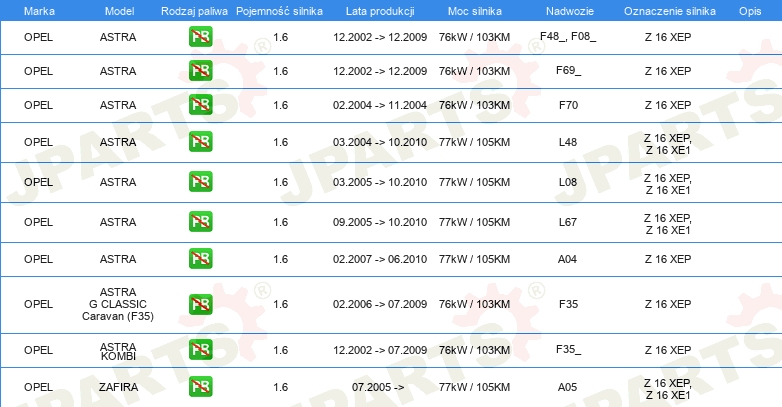Click the Marka column header
This screenshot has width=782, height=407.
pos(39,11)
